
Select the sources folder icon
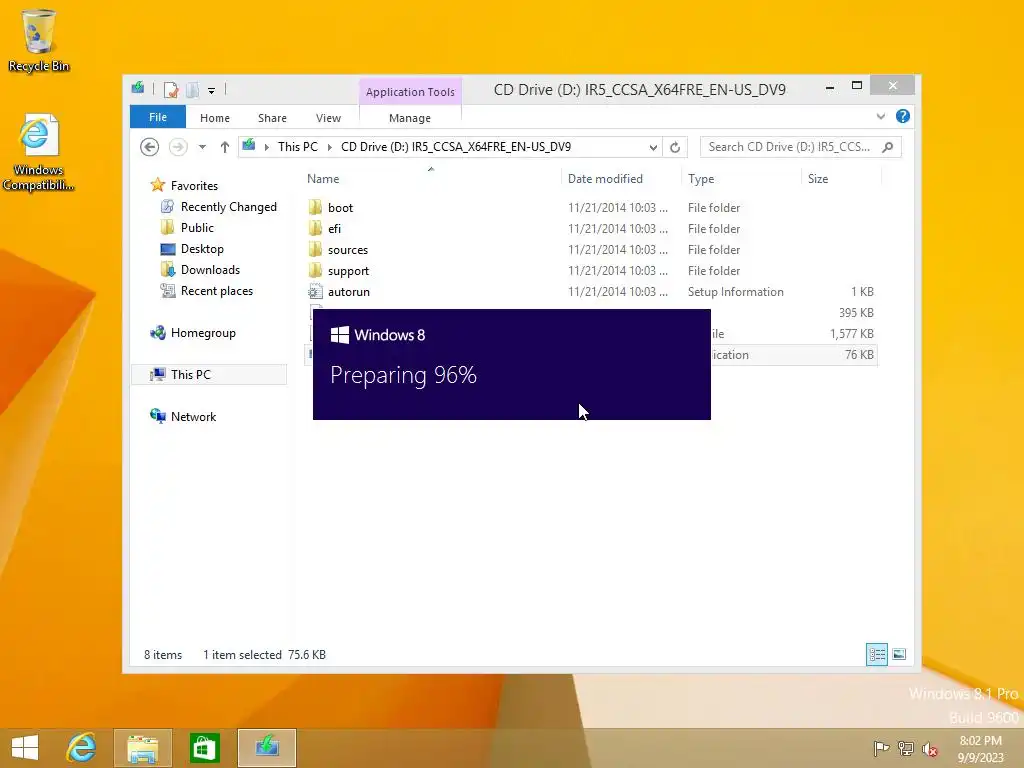[315, 249]
